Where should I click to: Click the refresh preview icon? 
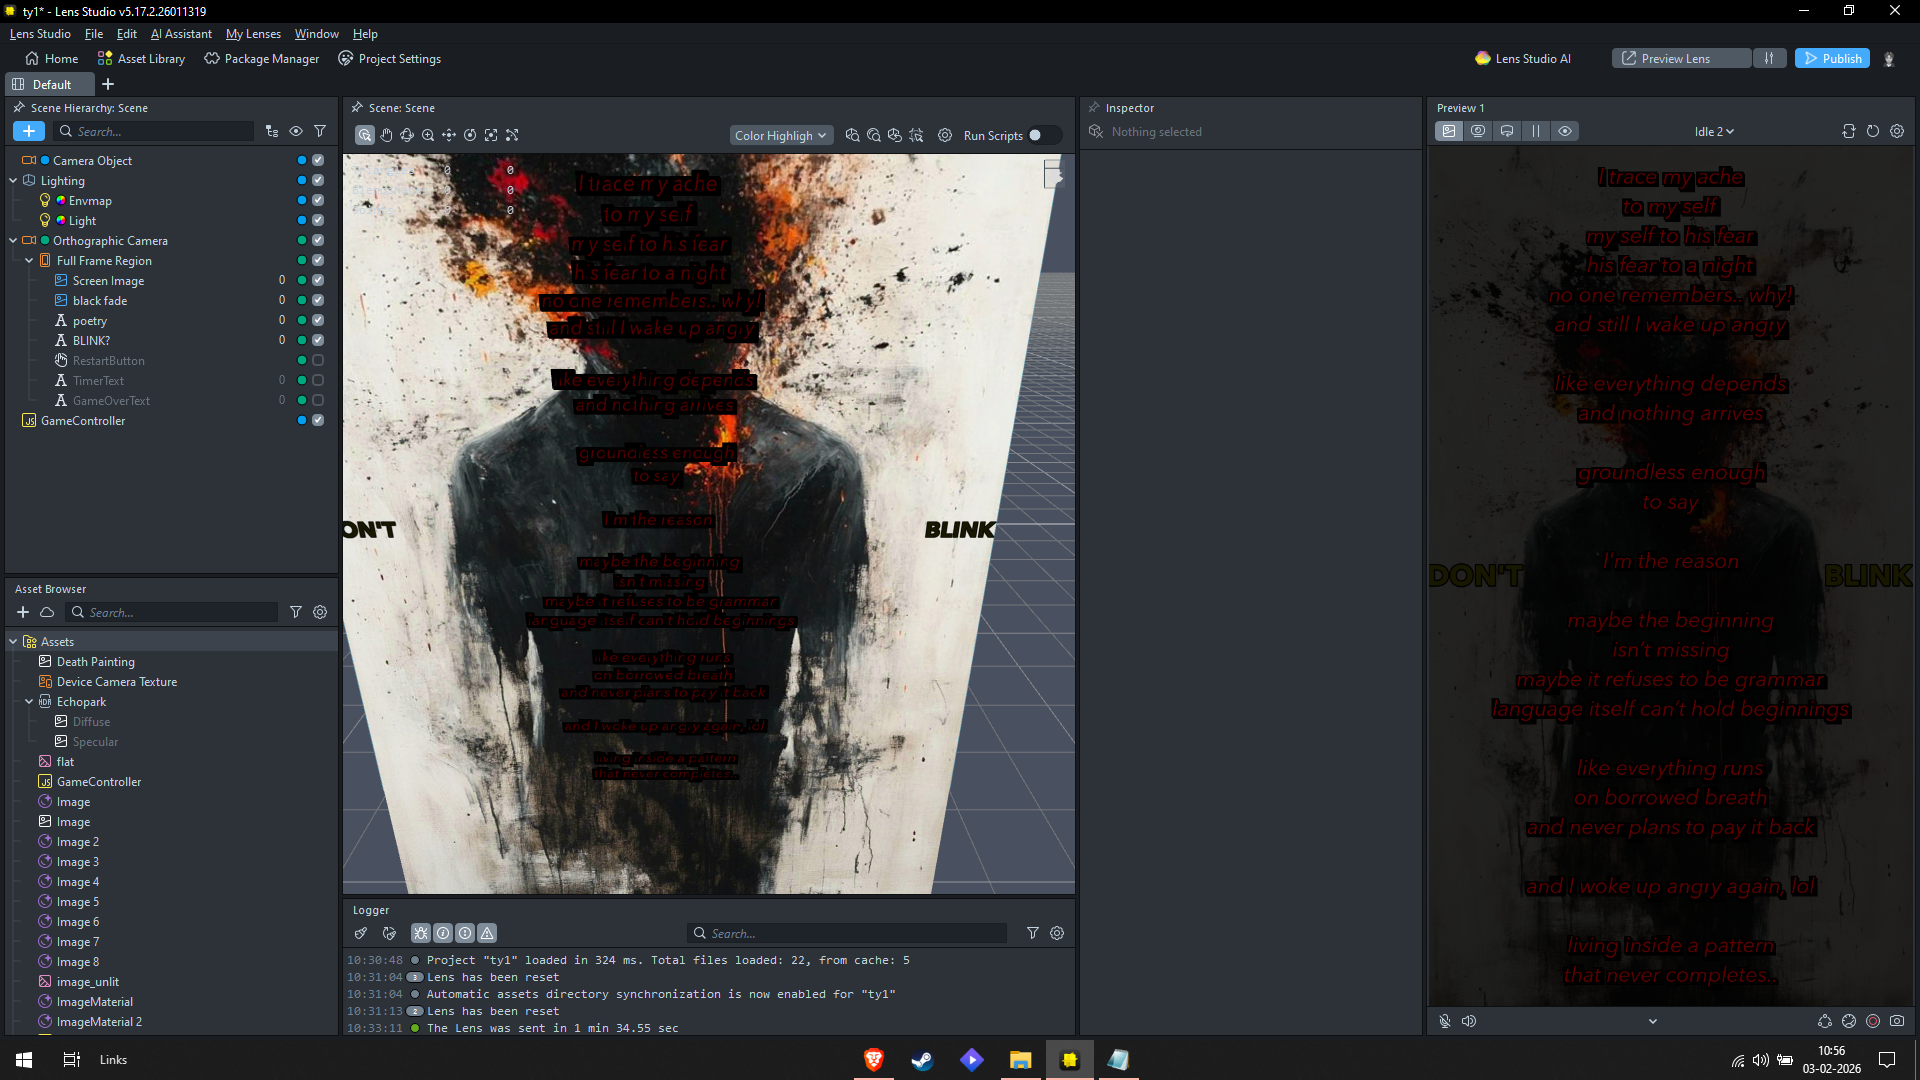point(1872,131)
